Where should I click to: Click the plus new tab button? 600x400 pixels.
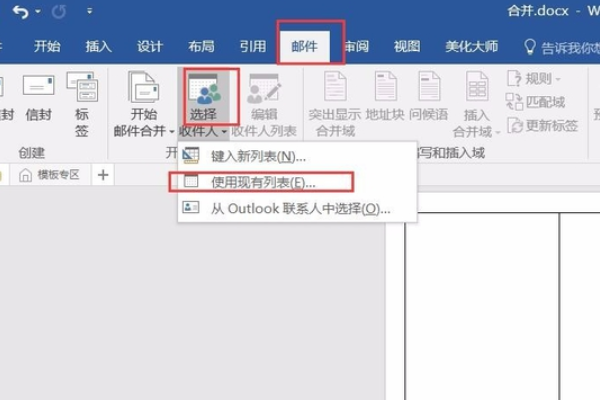[103, 175]
